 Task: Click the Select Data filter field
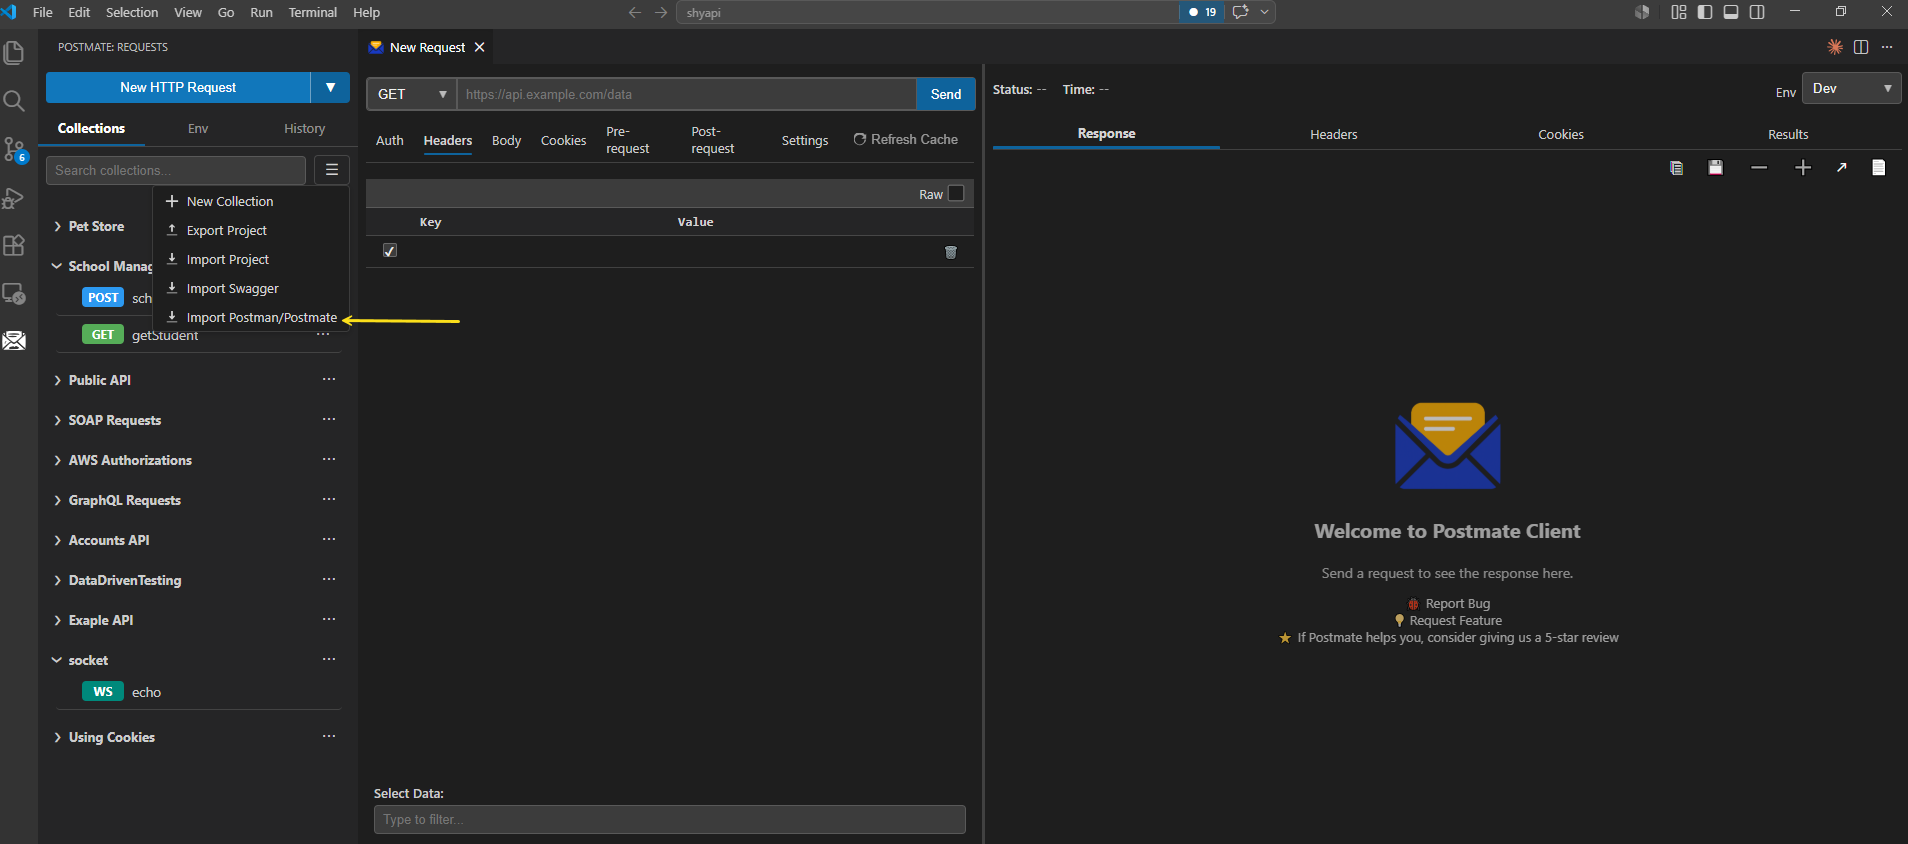[x=670, y=819]
